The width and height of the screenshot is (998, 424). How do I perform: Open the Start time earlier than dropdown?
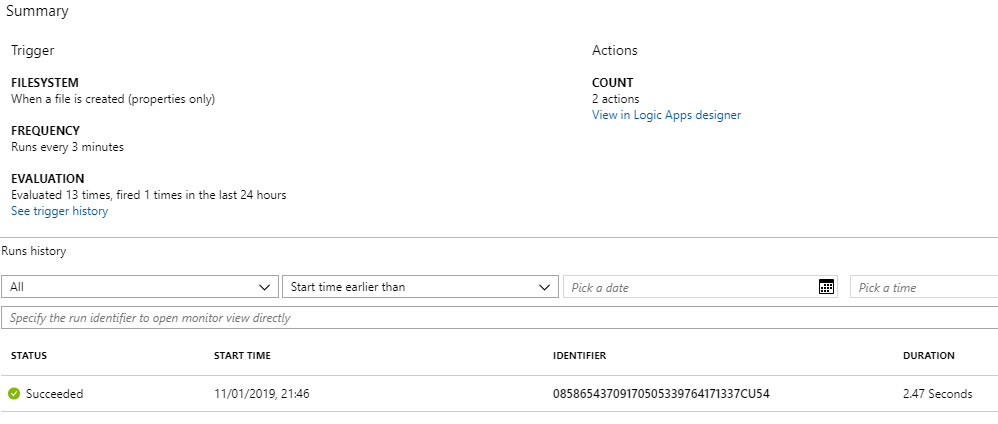(x=420, y=286)
